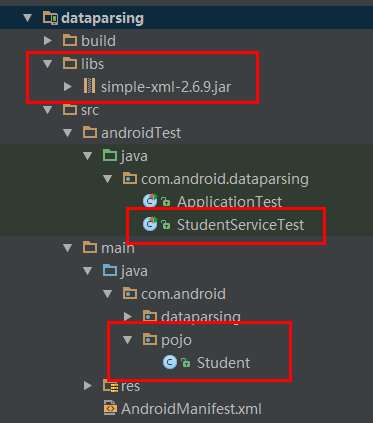Click the StudentServiceTest class icon
The width and height of the screenshot is (373, 423).
coord(150,224)
